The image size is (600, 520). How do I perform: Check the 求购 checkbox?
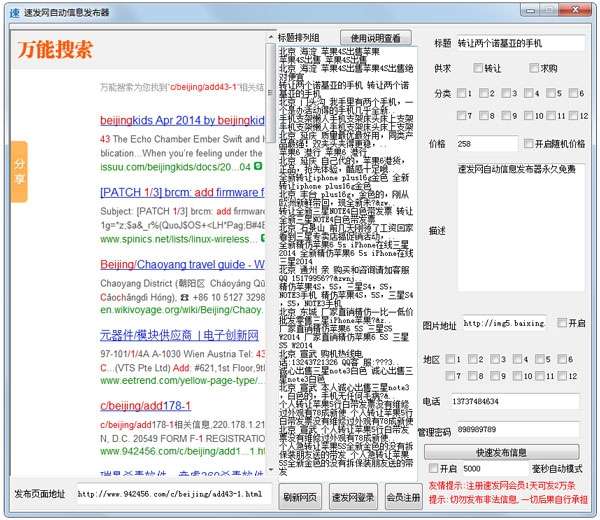533,68
